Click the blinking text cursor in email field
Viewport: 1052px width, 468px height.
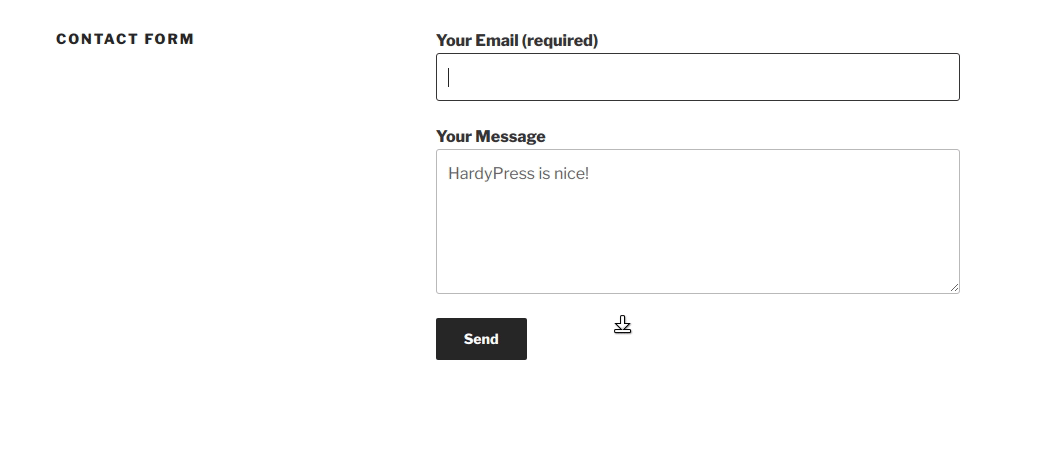coord(449,77)
